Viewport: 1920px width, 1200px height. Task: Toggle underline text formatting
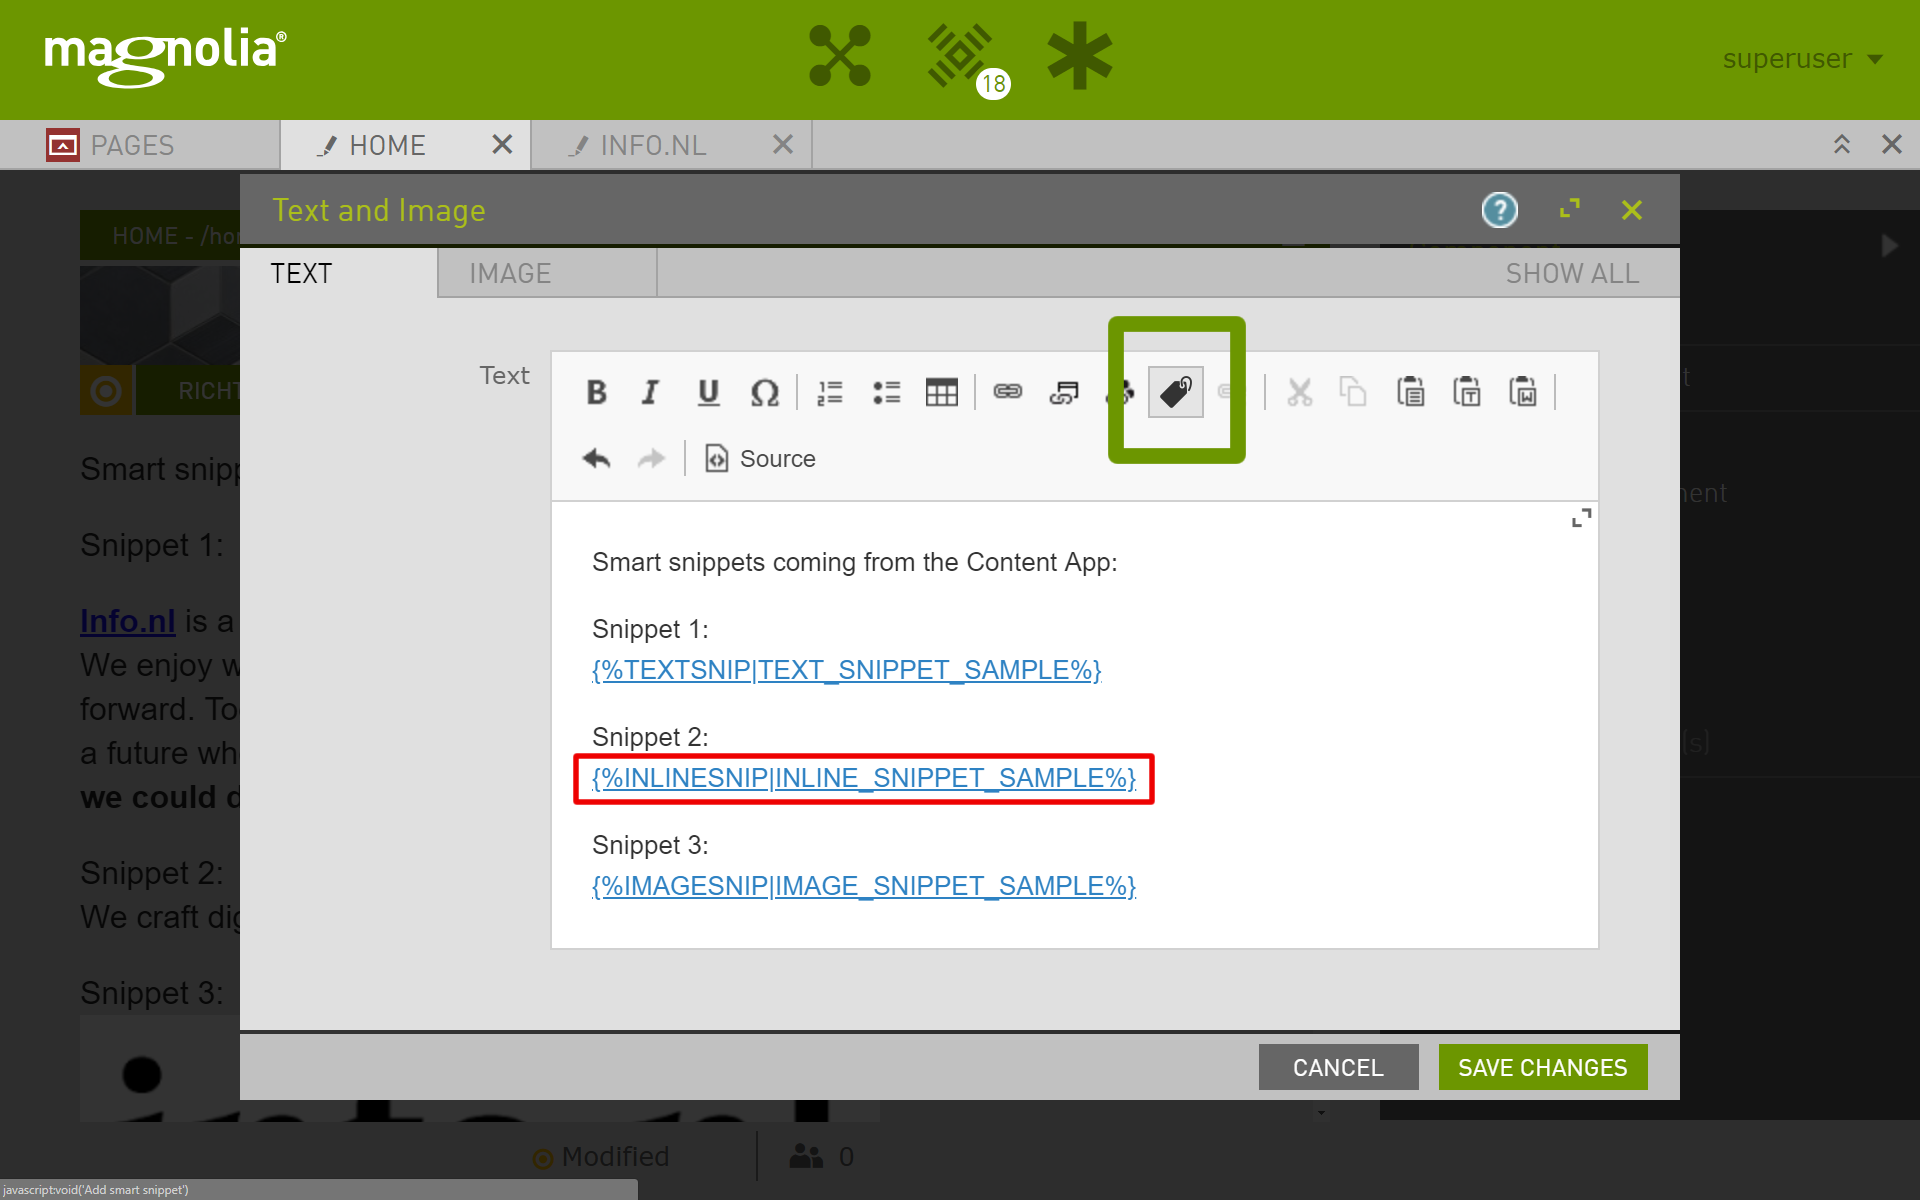[x=708, y=392]
